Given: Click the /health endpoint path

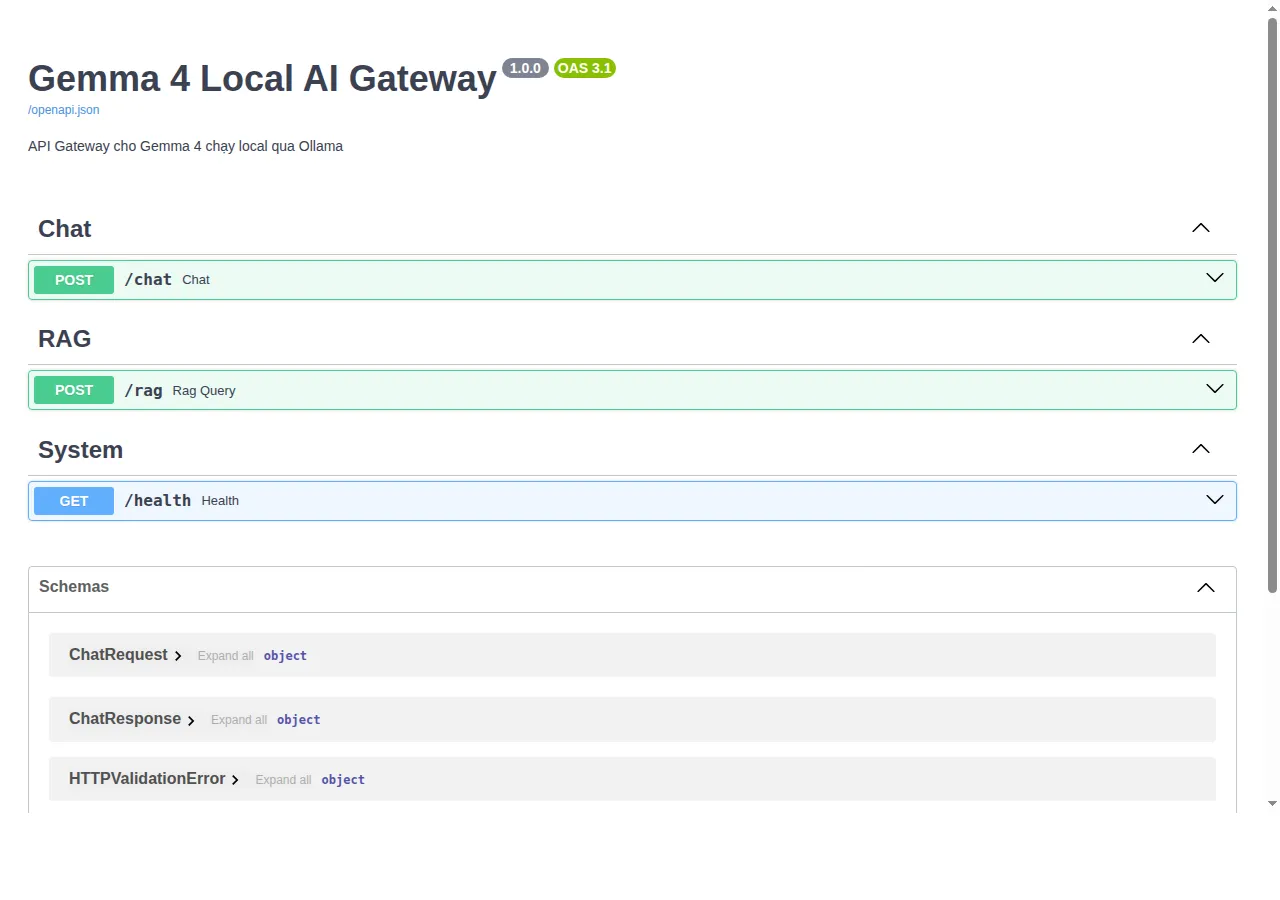Looking at the screenshot, I should [158, 501].
